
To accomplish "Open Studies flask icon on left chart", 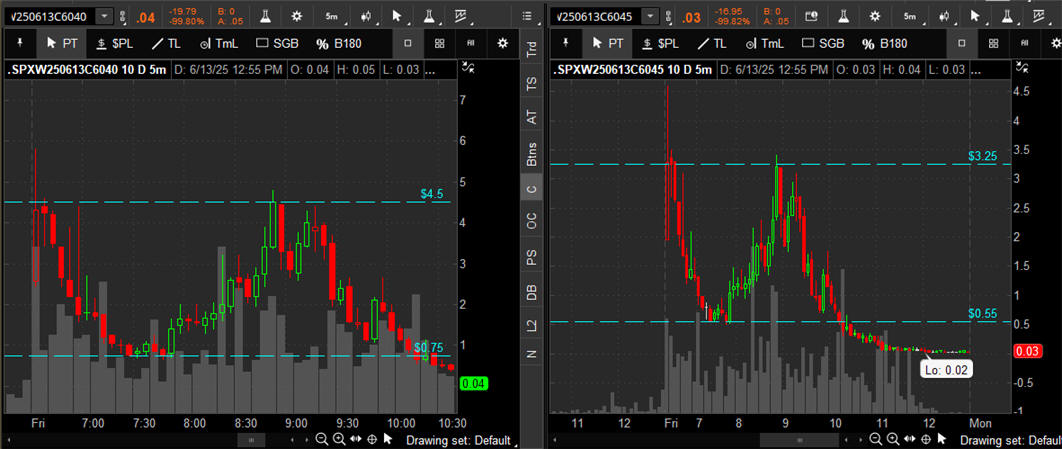I will 264,17.
